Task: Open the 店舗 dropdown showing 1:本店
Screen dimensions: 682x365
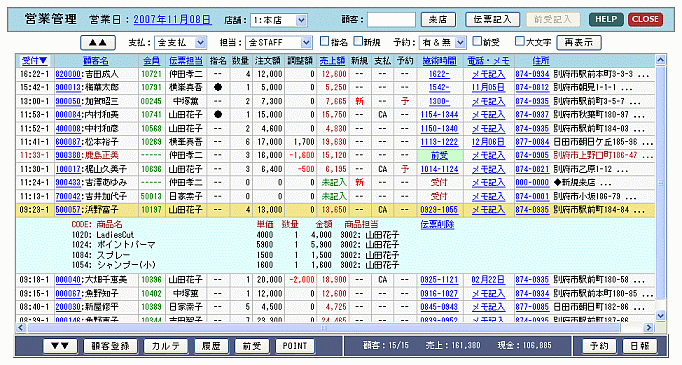Action: 279,20
